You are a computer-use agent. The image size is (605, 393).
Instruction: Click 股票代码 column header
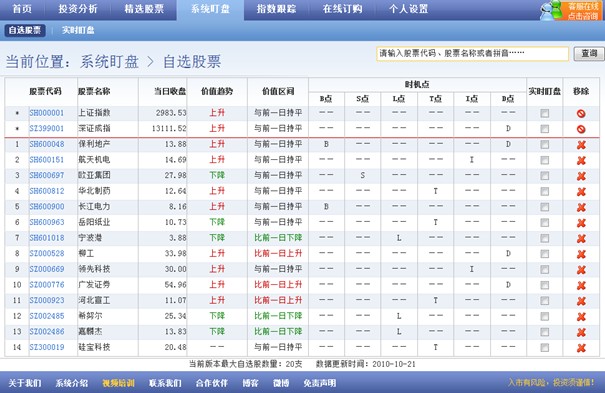click(x=45, y=91)
